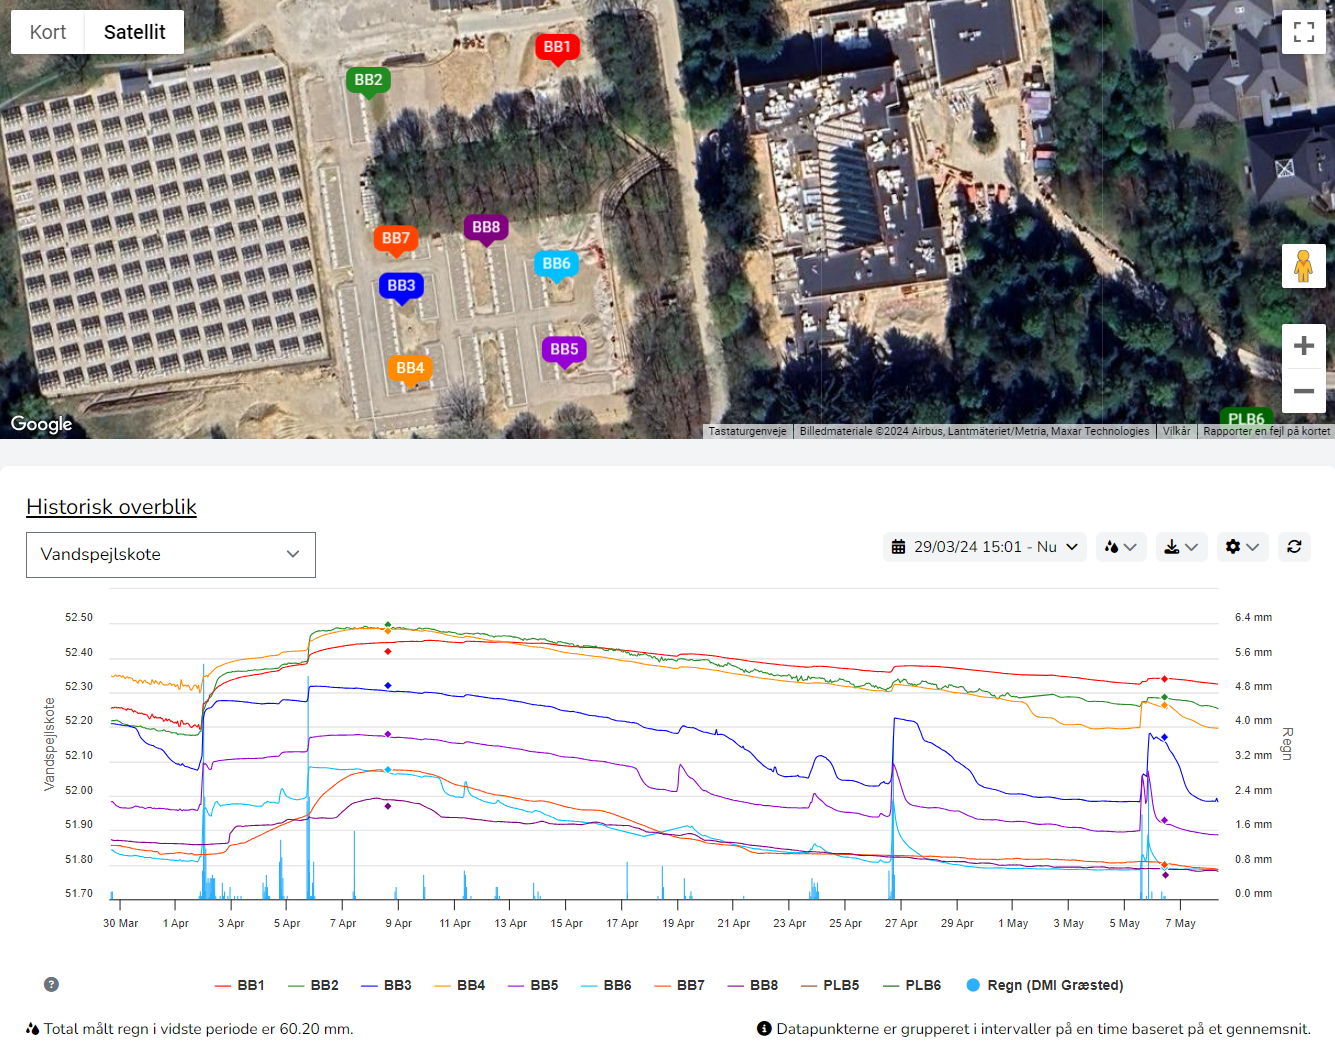Click the Vandspejlskote vertical axis title
Viewport: 1335px width, 1049px height.
(49, 745)
